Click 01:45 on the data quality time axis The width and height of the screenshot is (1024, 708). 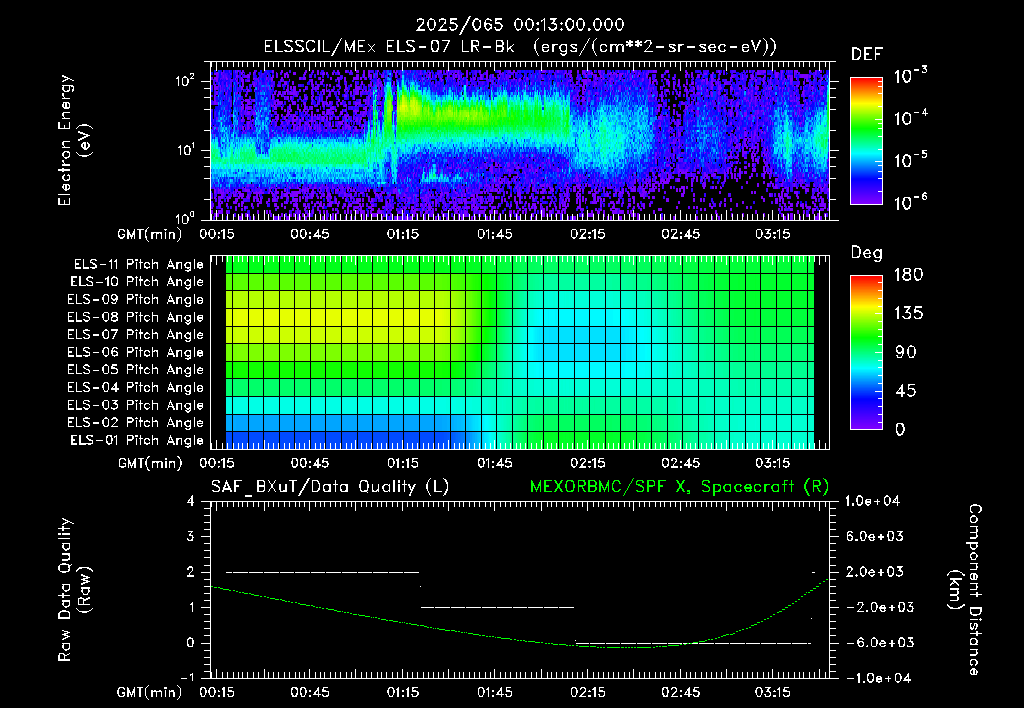[x=495, y=692]
